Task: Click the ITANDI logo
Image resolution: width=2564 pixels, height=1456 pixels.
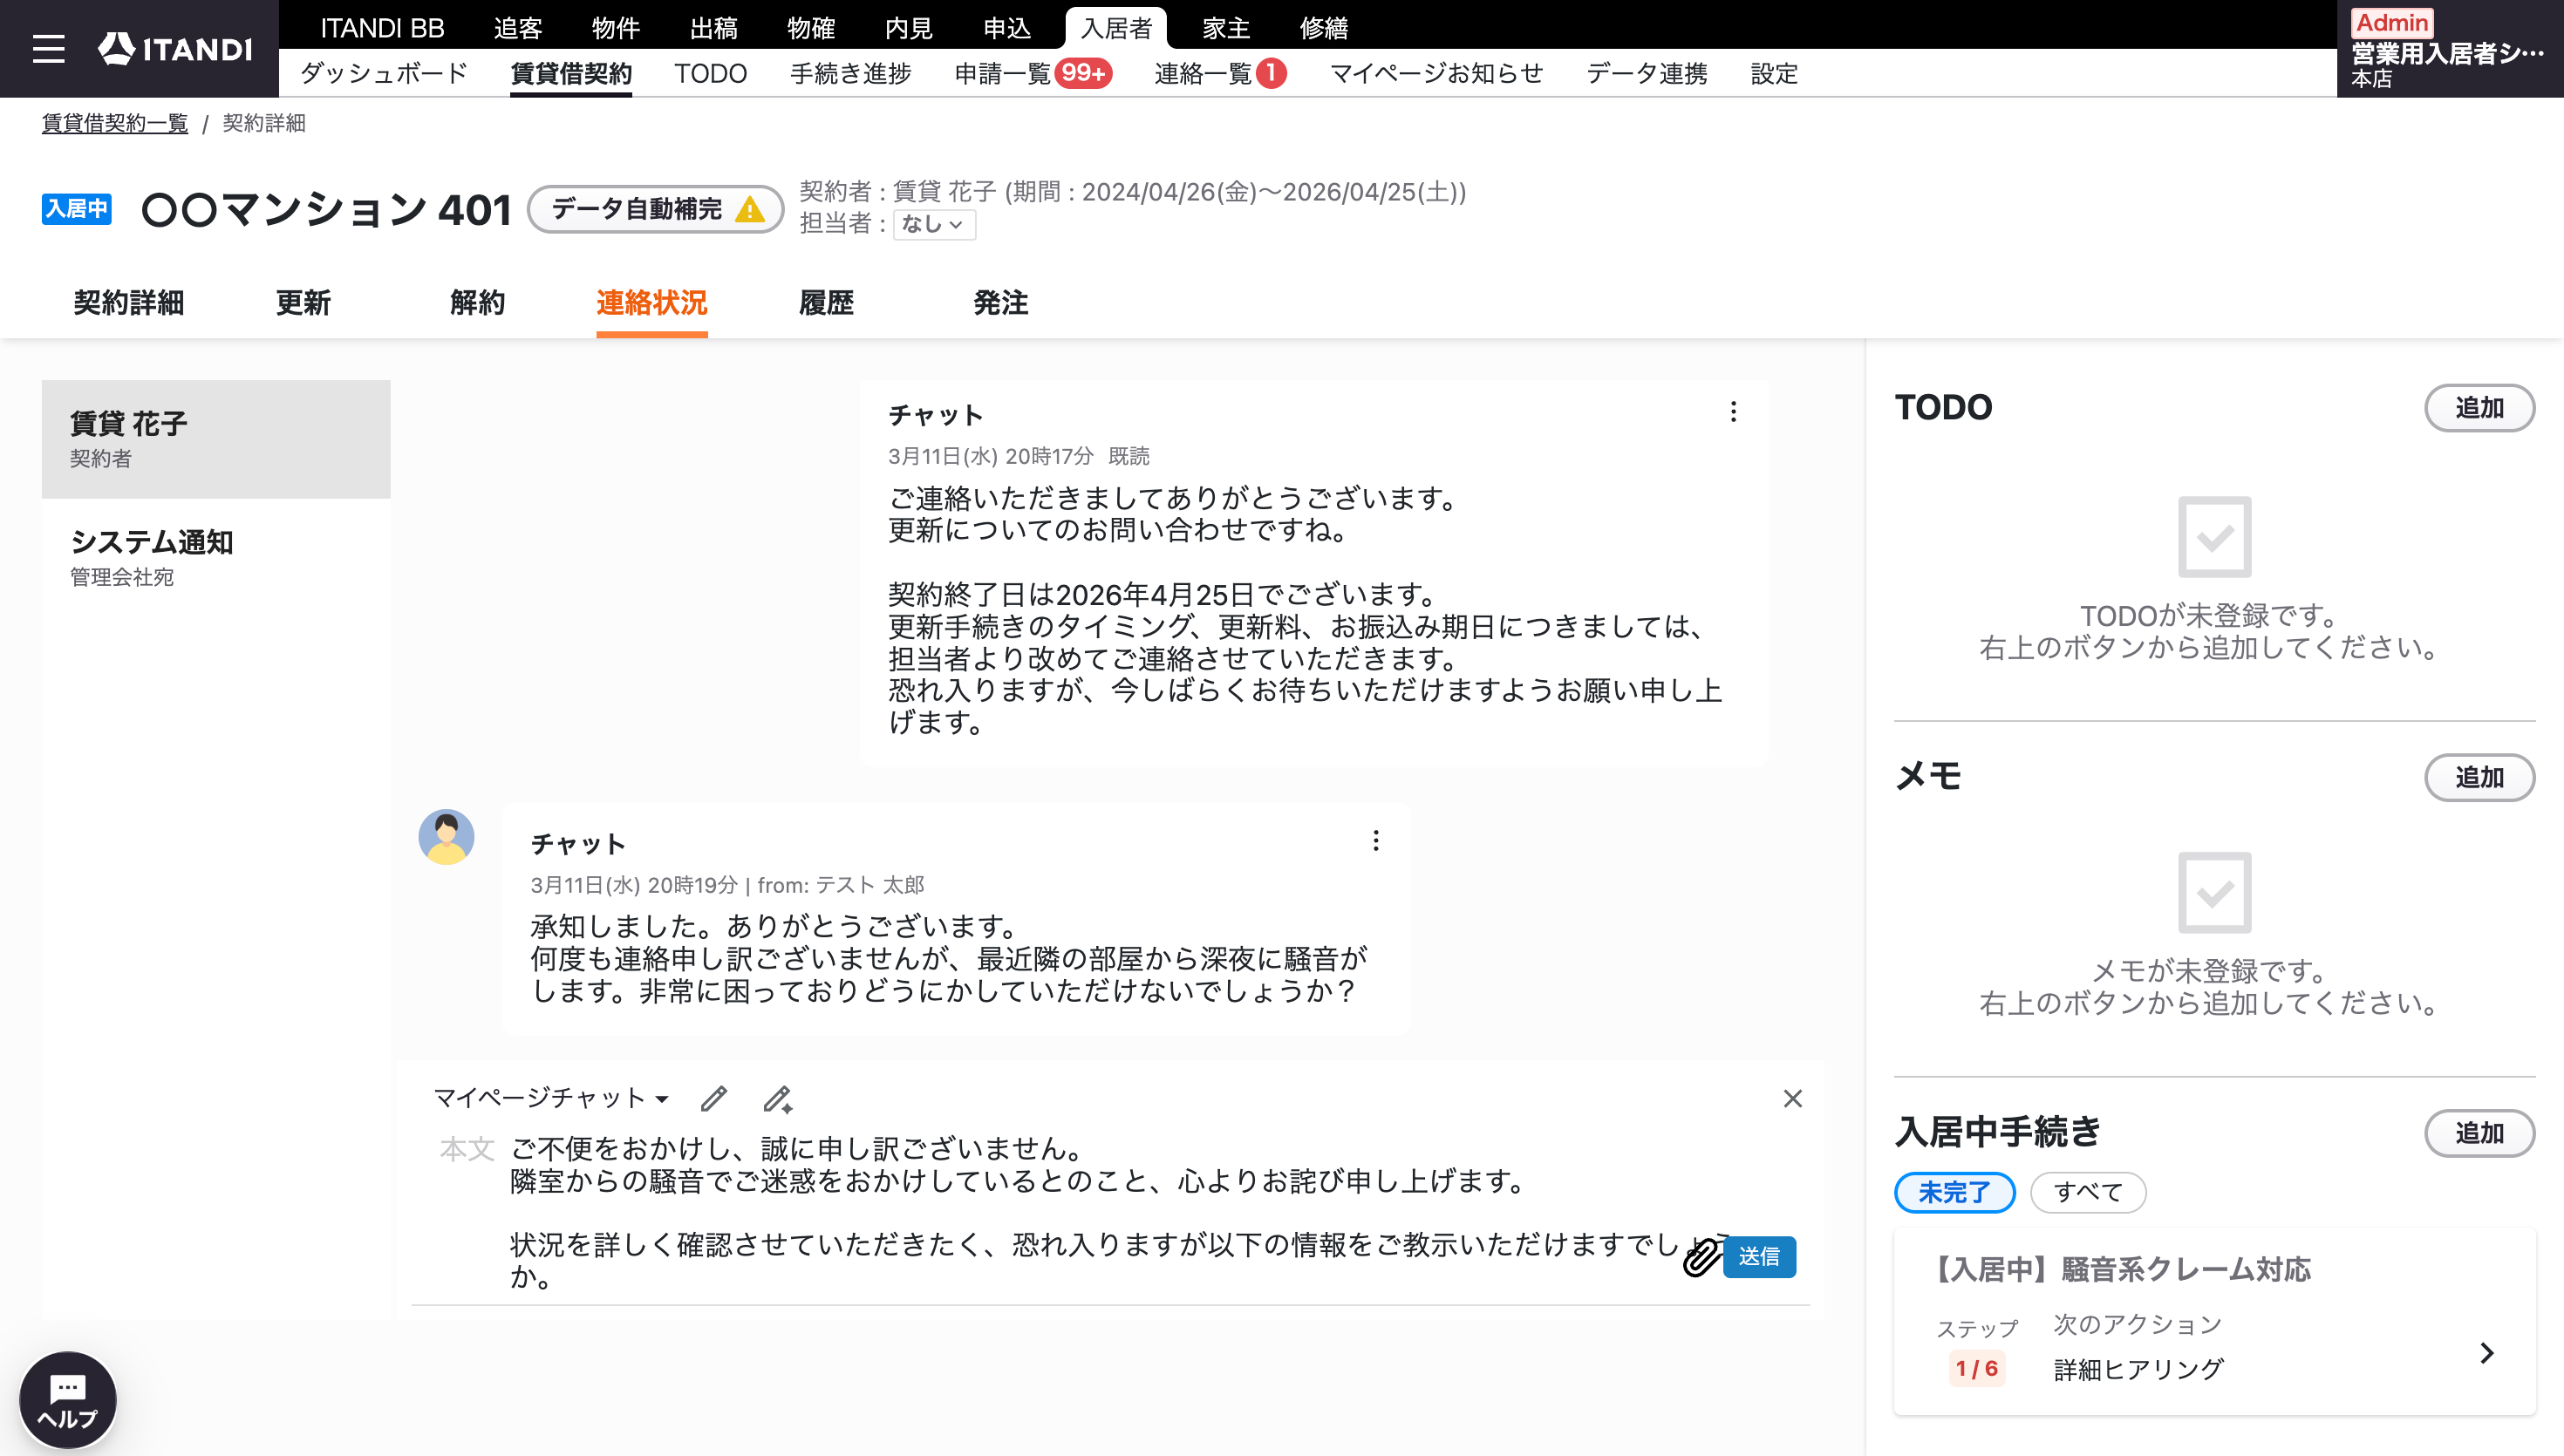Action: point(176,49)
